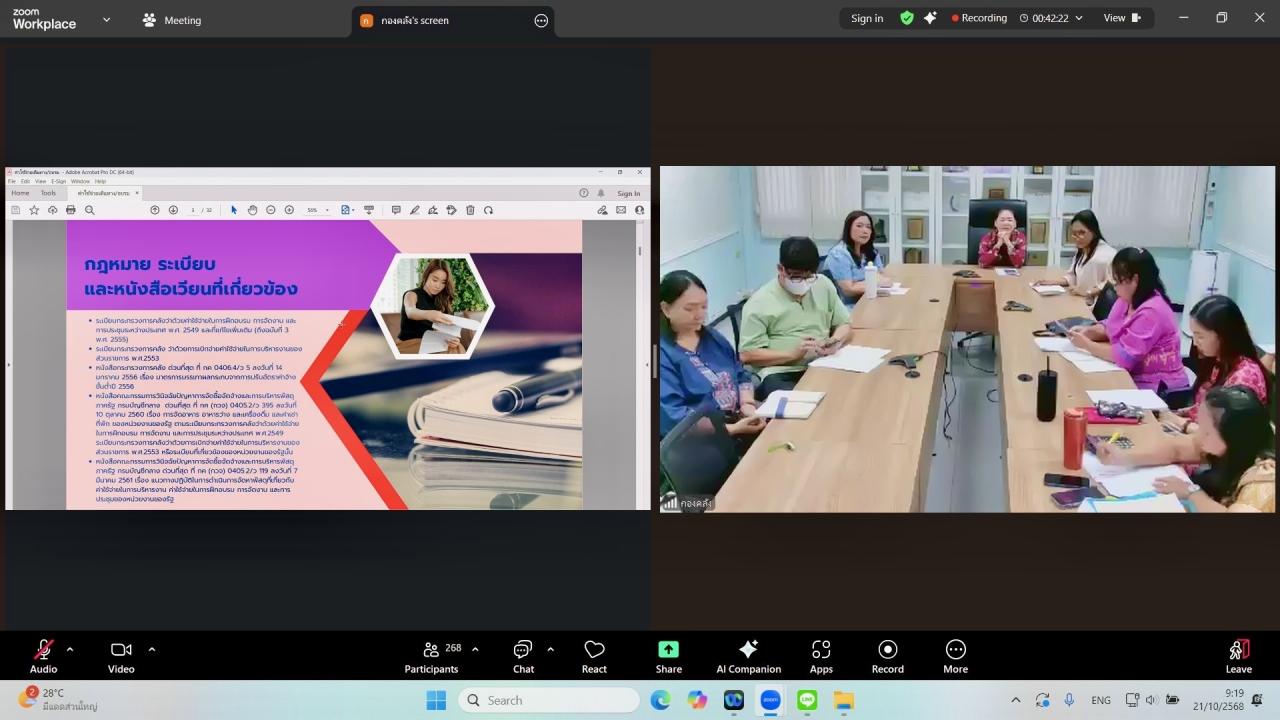
Task: Click the green Share screen button
Action: click(x=668, y=656)
